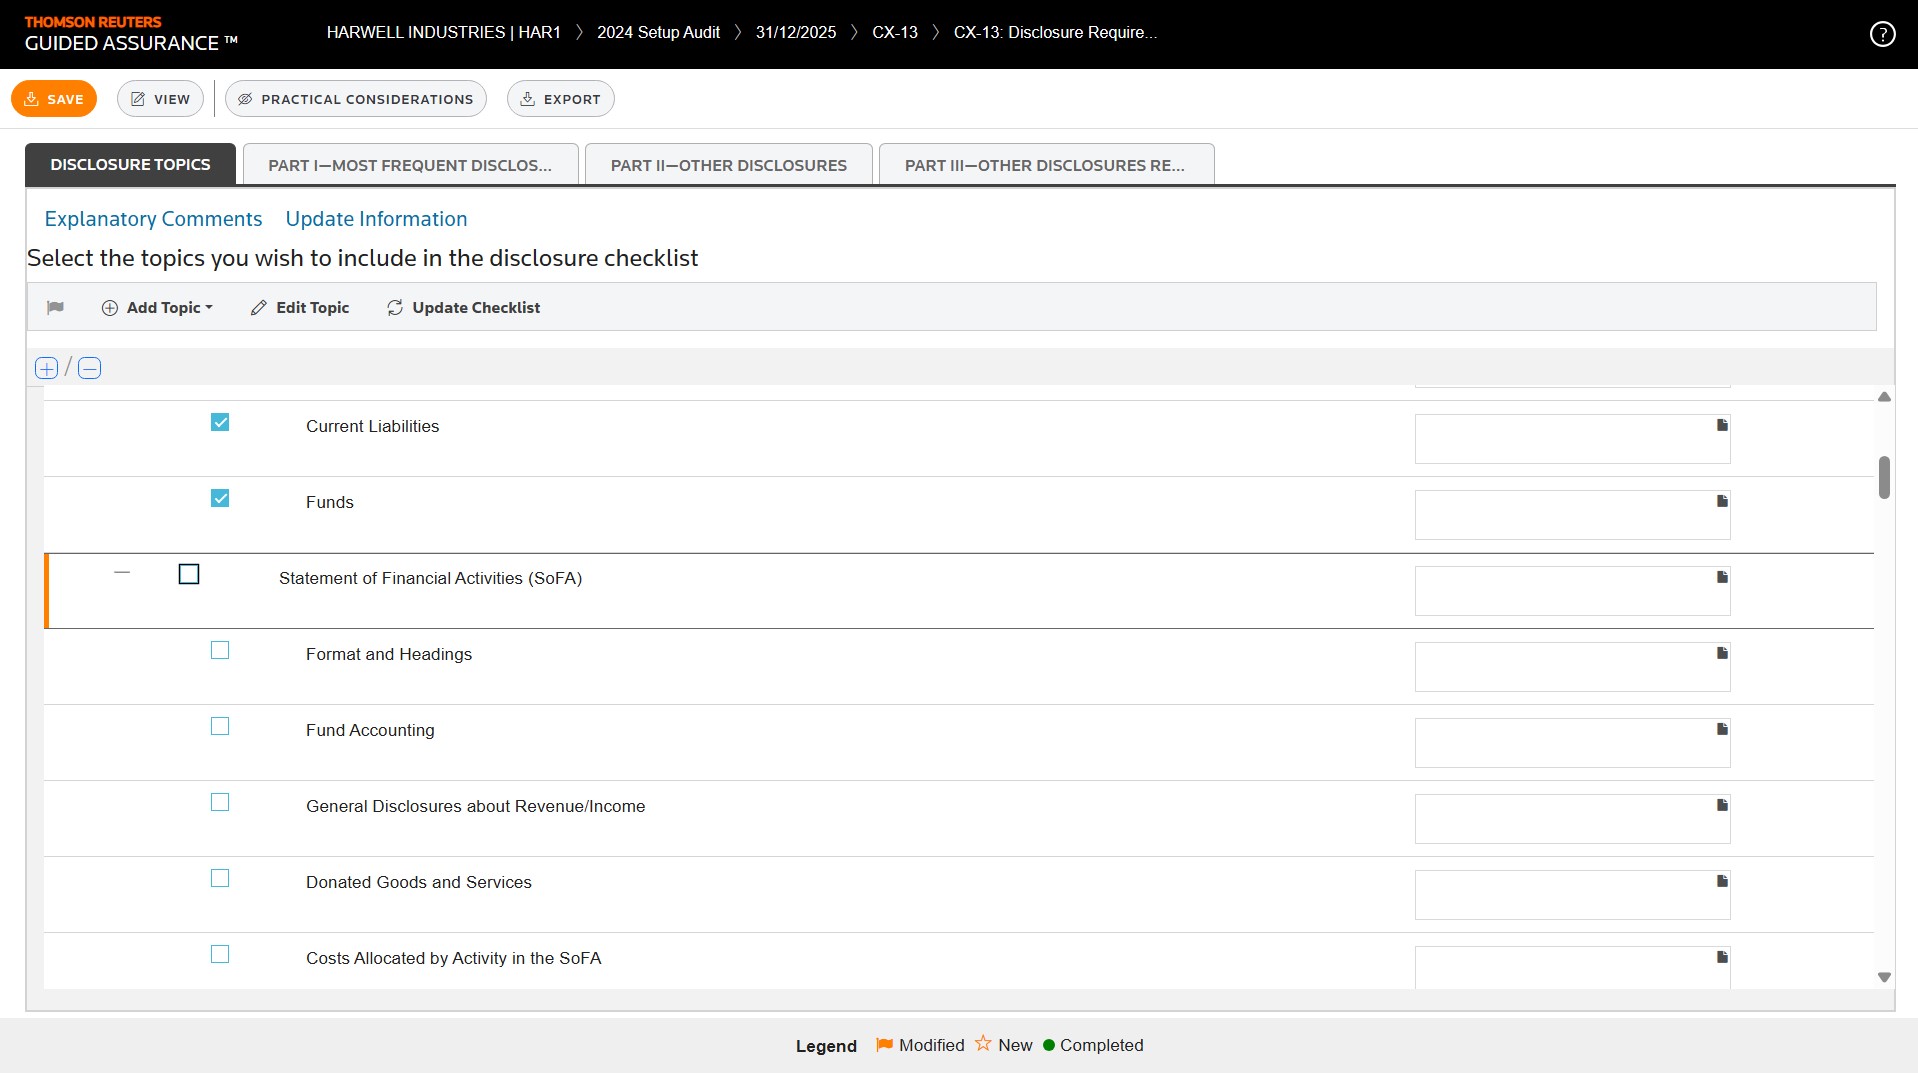Image resolution: width=1918 pixels, height=1073 pixels.
Task: Click the collapse all minus icon
Action: (90, 368)
